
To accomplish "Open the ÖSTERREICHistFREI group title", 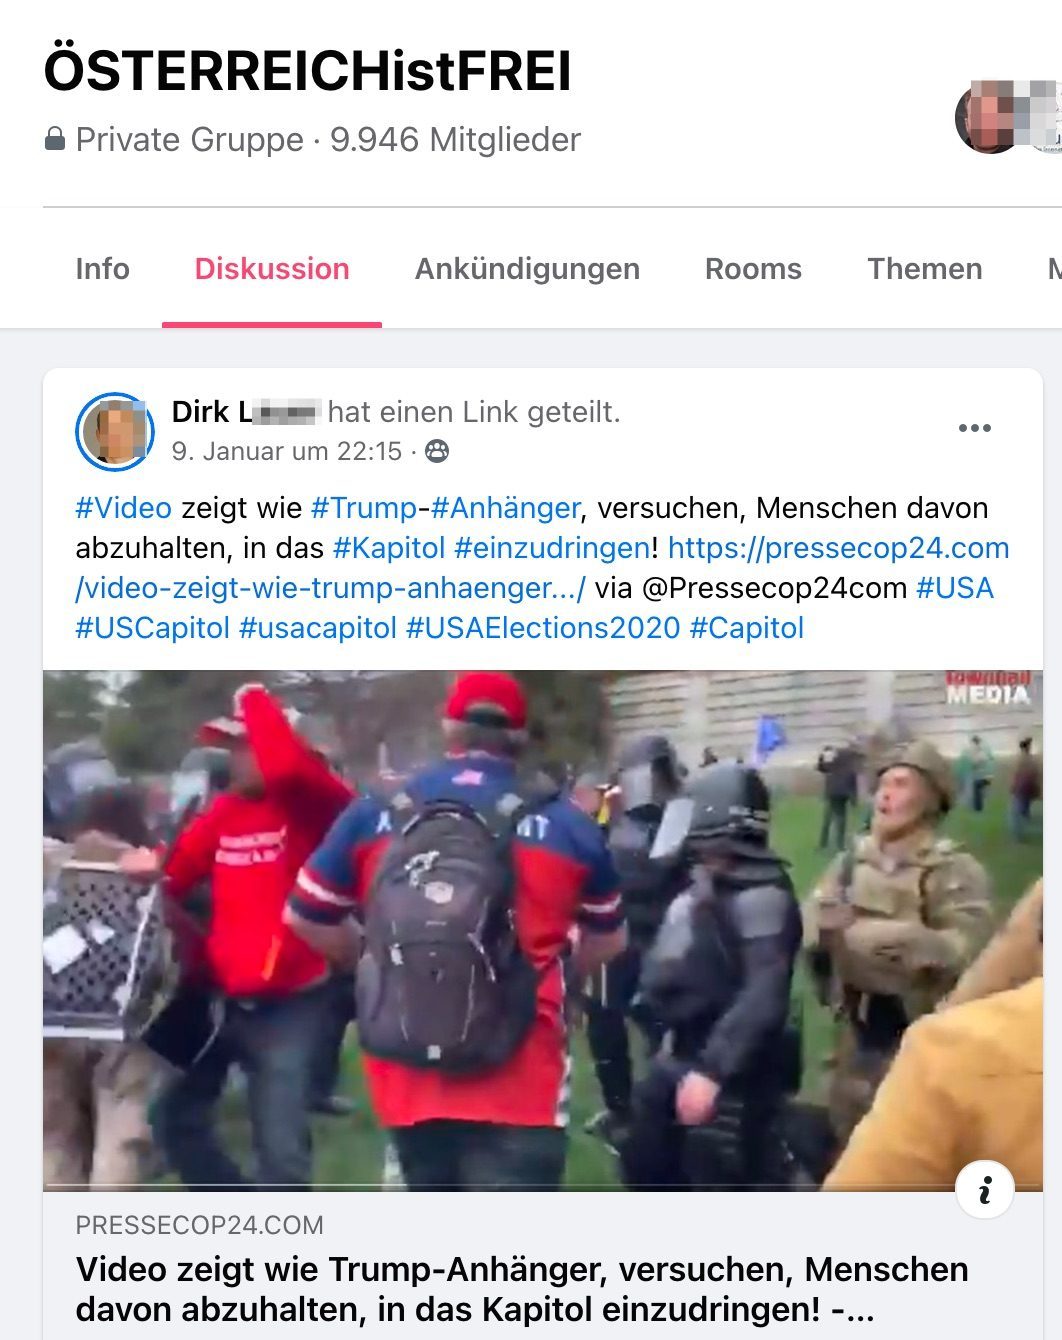I will (307, 71).
